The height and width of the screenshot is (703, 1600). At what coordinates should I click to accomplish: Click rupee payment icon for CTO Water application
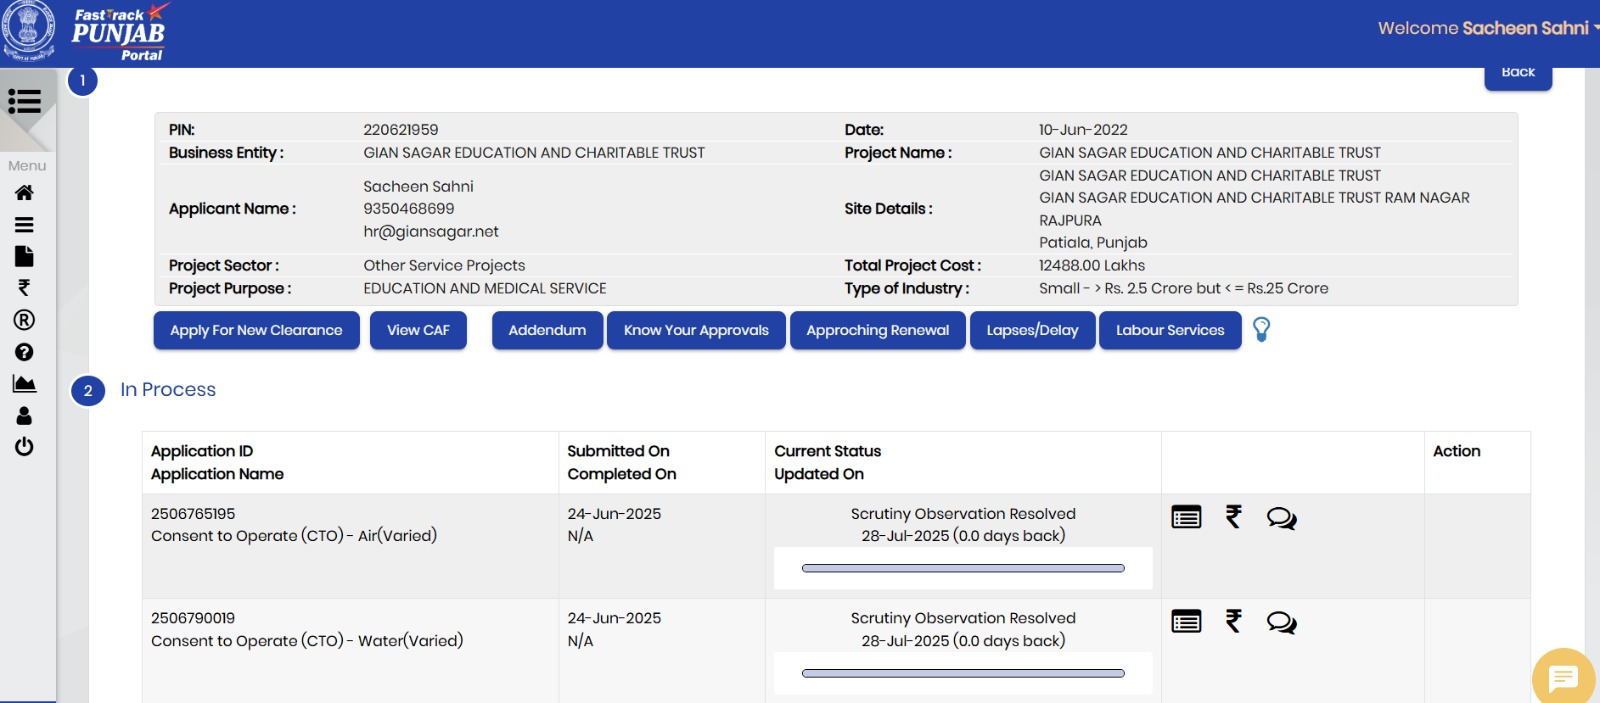tap(1234, 622)
